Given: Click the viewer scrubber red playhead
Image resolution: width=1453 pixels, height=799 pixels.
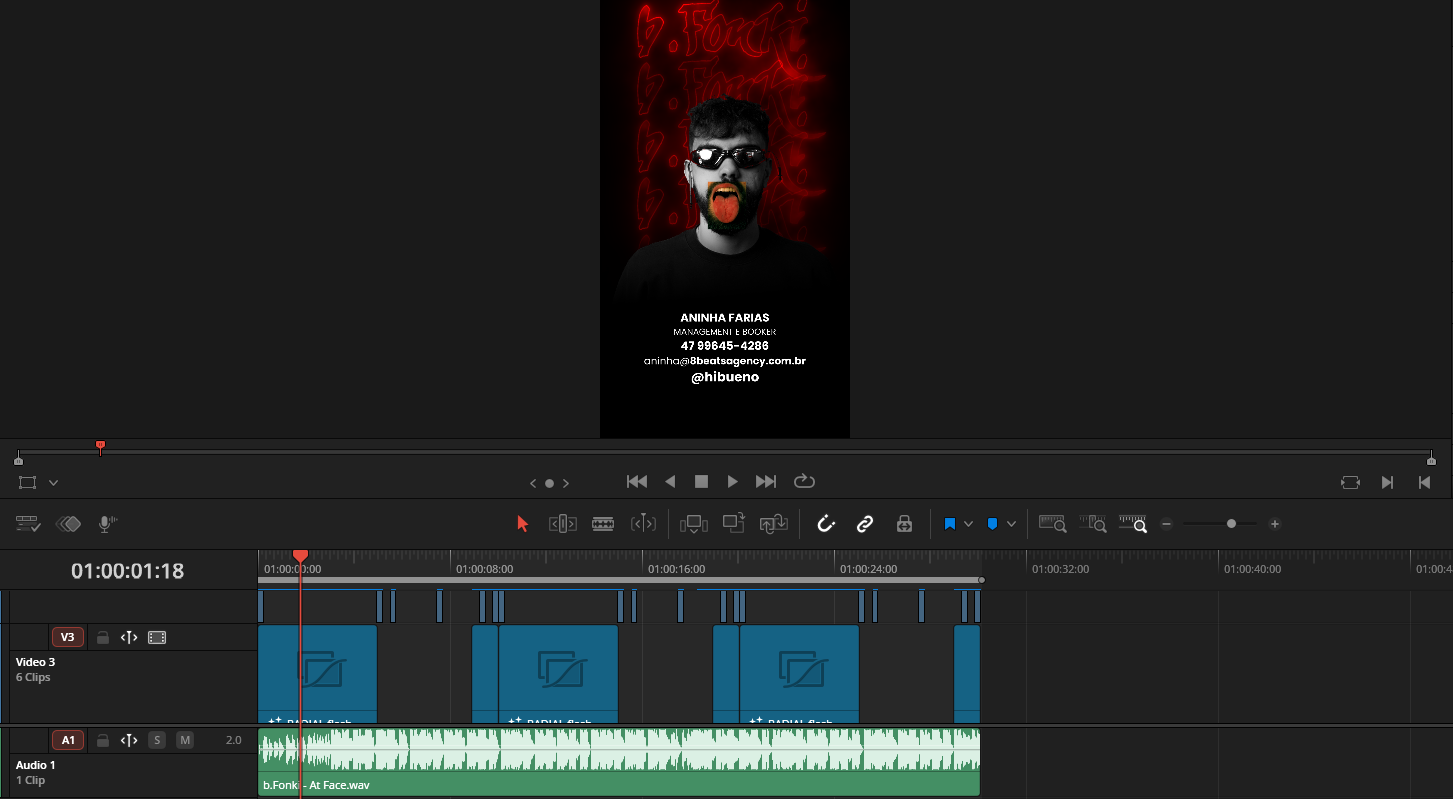Looking at the screenshot, I should pos(100,446).
